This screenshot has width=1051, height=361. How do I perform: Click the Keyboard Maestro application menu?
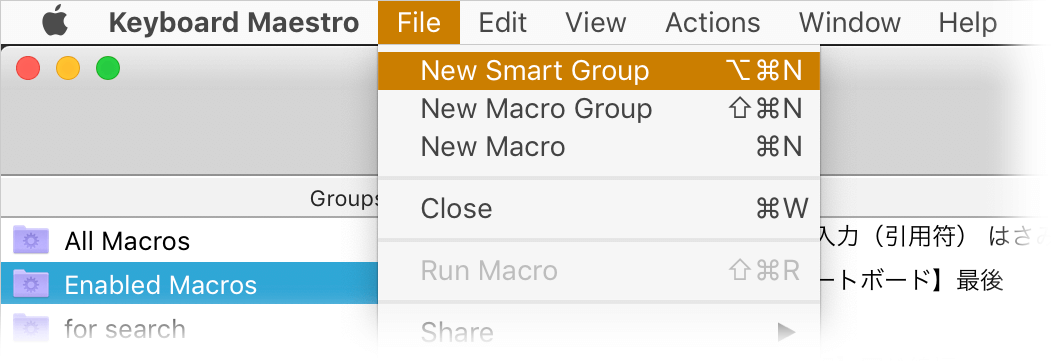tap(233, 23)
